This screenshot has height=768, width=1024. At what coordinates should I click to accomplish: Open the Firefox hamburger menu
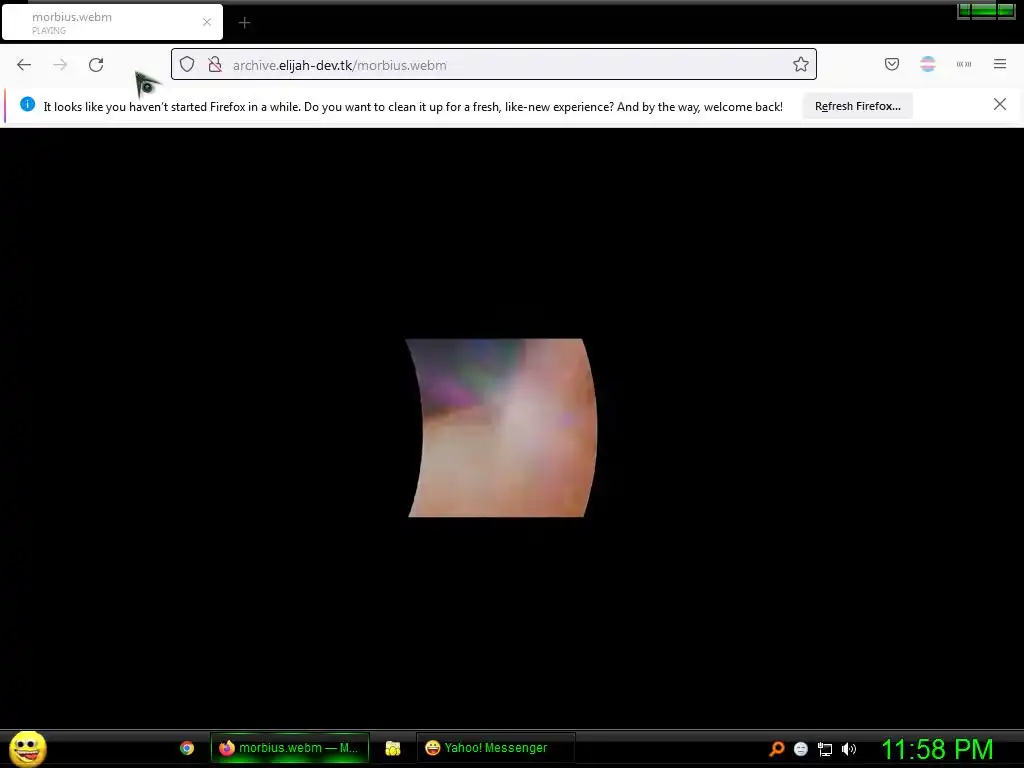click(x=1000, y=64)
